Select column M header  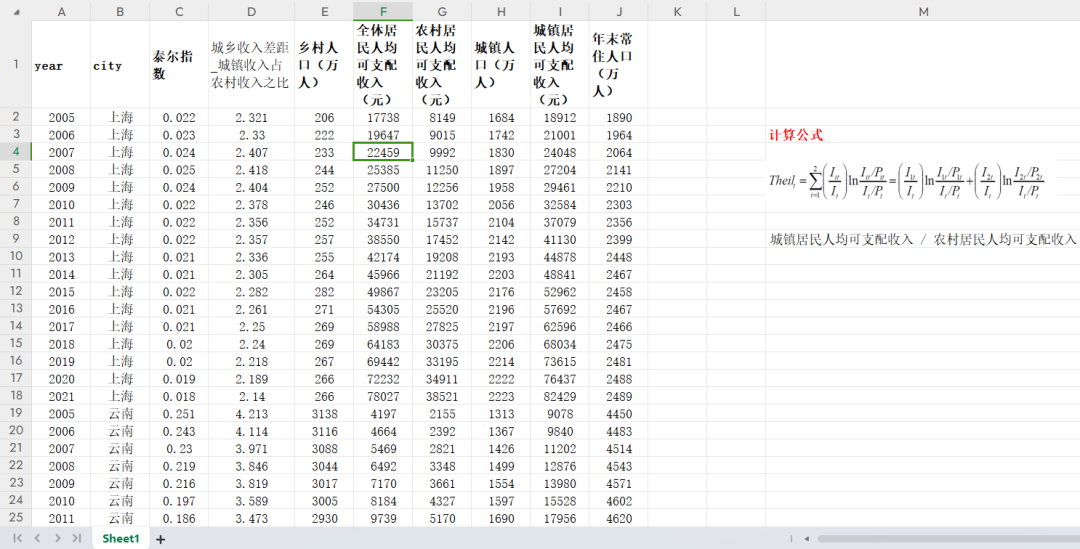pyautogui.click(x=922, y=11)
